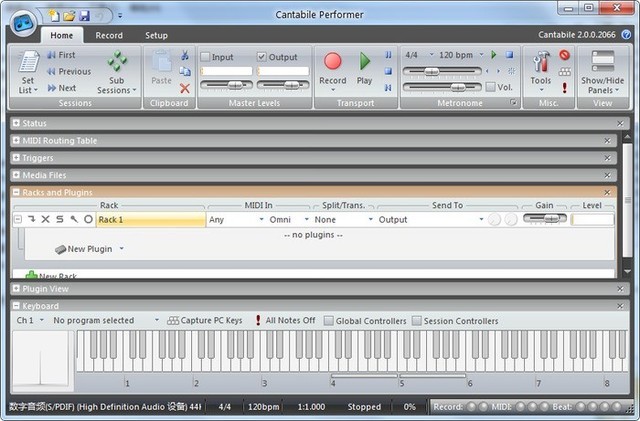Open the 120 bpm tempo dropdown
The width and height of the screenshot is (640, 421).
pyautogui.click(x=460, y=55)
